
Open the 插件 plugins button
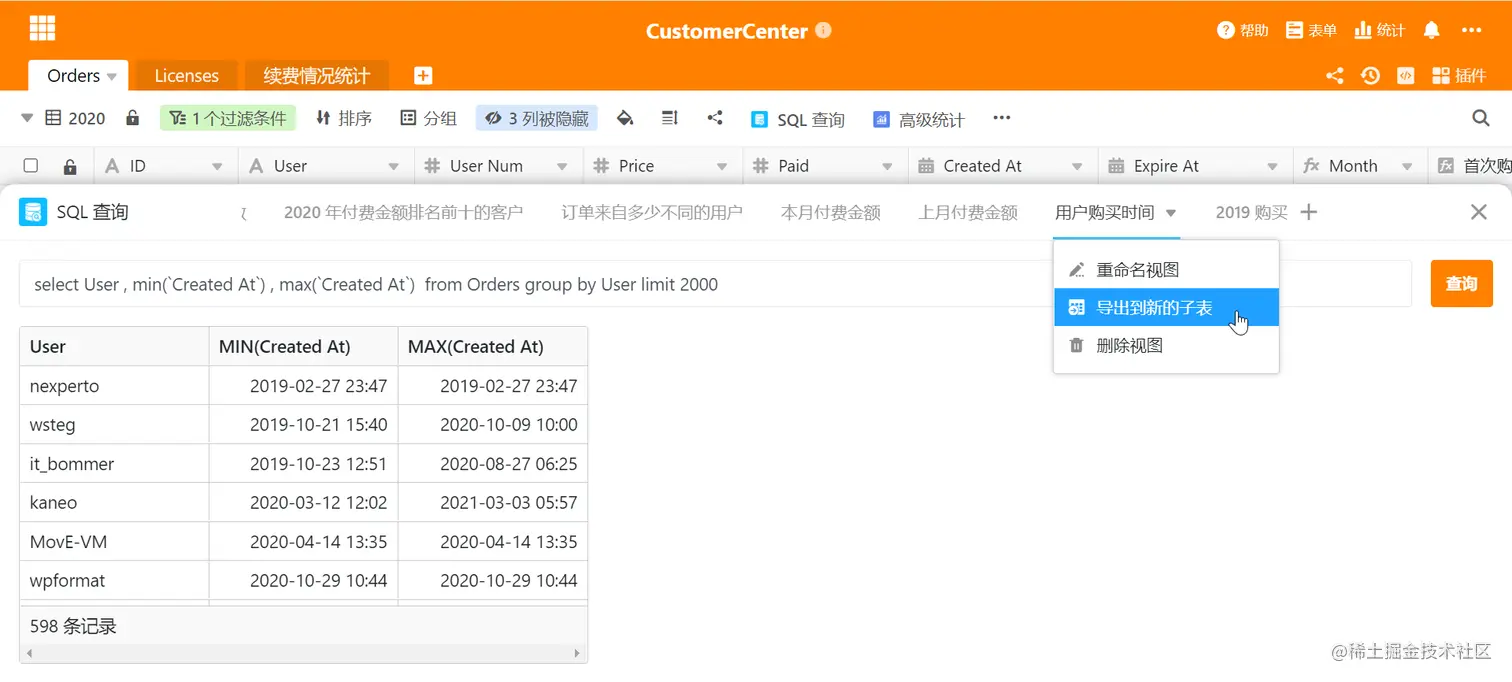pyautogui.click(x=1459, y=76)
